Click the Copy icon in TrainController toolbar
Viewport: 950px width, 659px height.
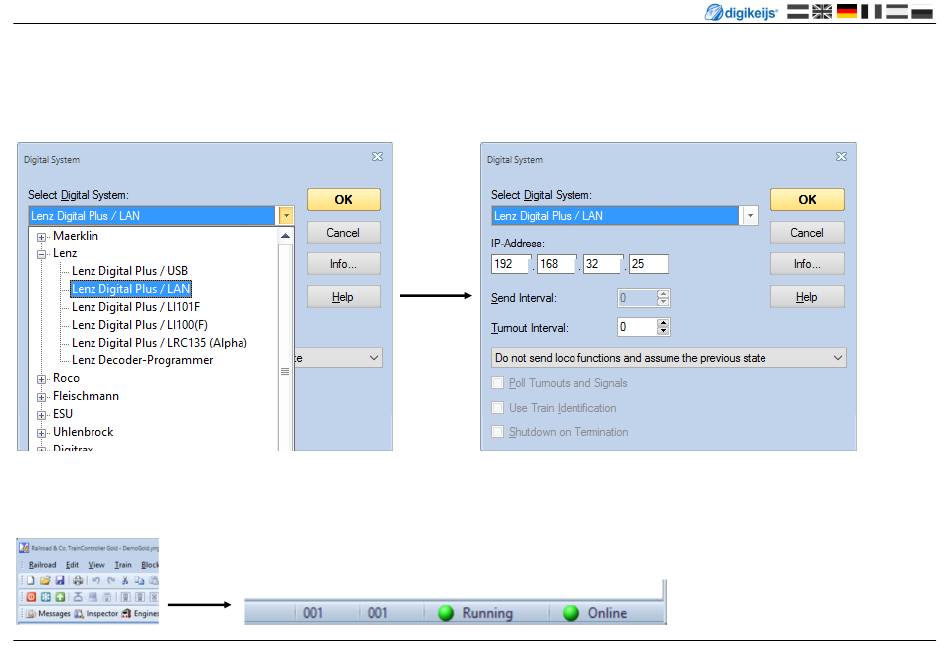click(139, 580)
